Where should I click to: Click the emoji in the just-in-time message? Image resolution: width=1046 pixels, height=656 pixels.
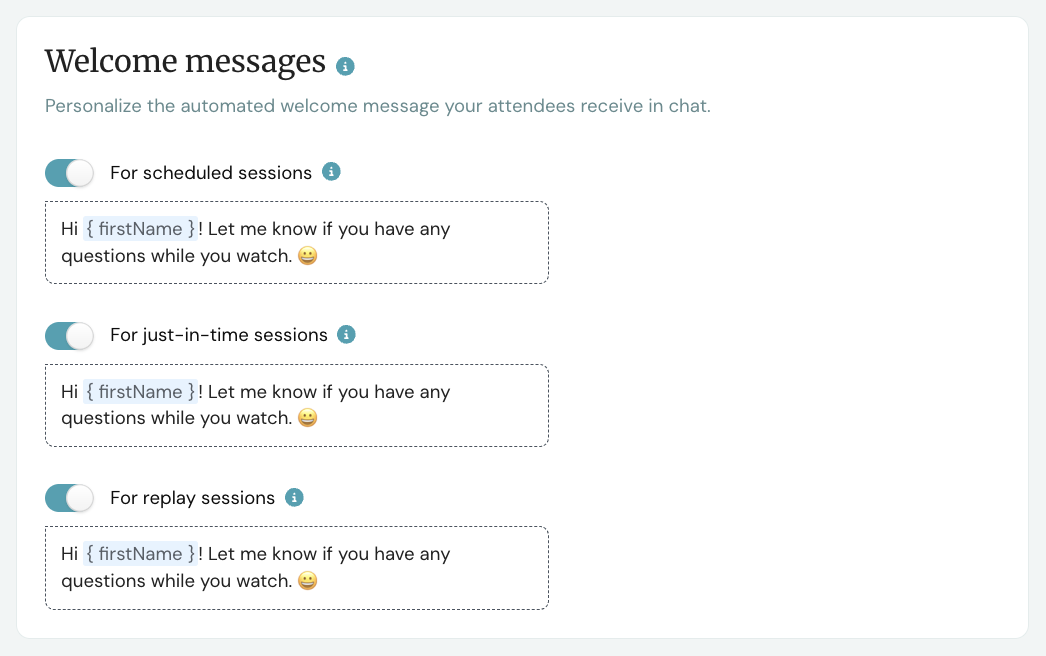tap(307, 418)
